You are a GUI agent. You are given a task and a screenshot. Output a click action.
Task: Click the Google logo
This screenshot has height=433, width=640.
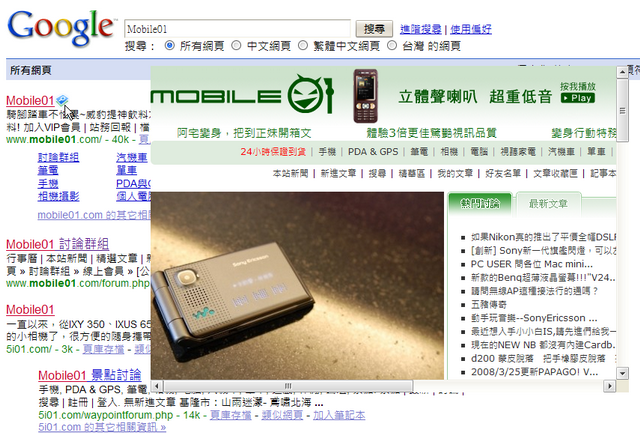pos(61,27)
